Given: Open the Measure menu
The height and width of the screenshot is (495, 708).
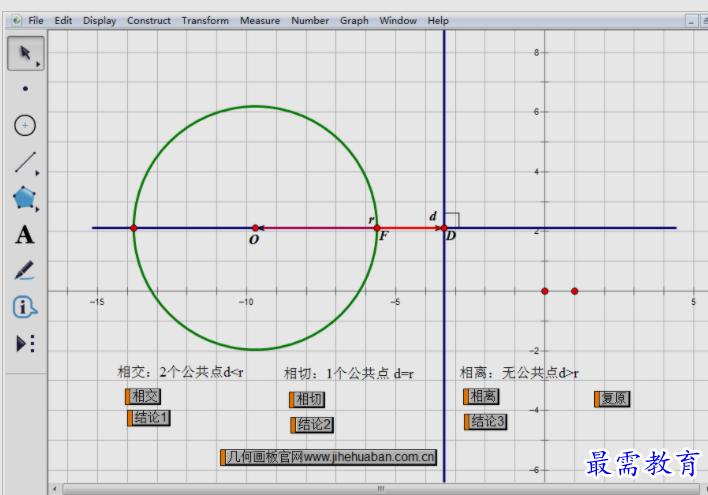Looking at the screenshot, I should (x=260, y=20).
